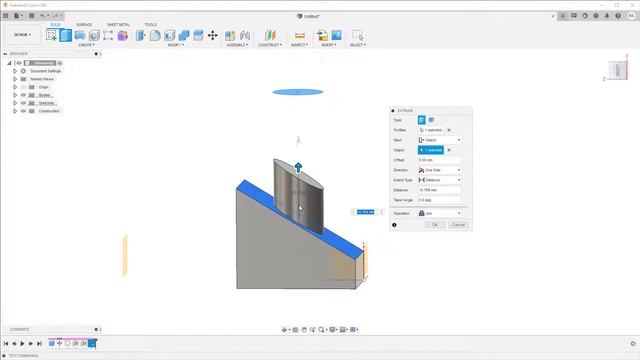
Task: Activate the root component radio button
Action: pyautogui.click(x=60, y=63)
